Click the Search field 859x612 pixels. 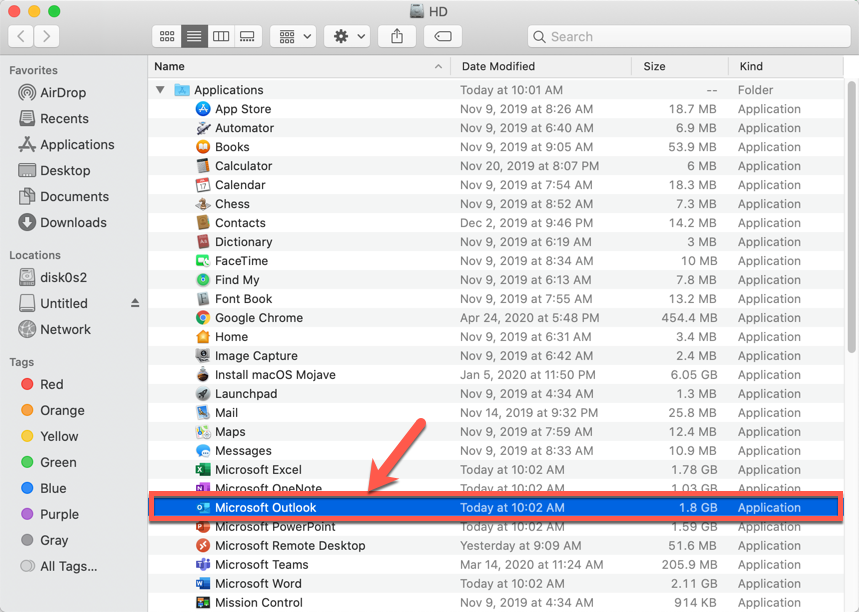coord(690,36)
